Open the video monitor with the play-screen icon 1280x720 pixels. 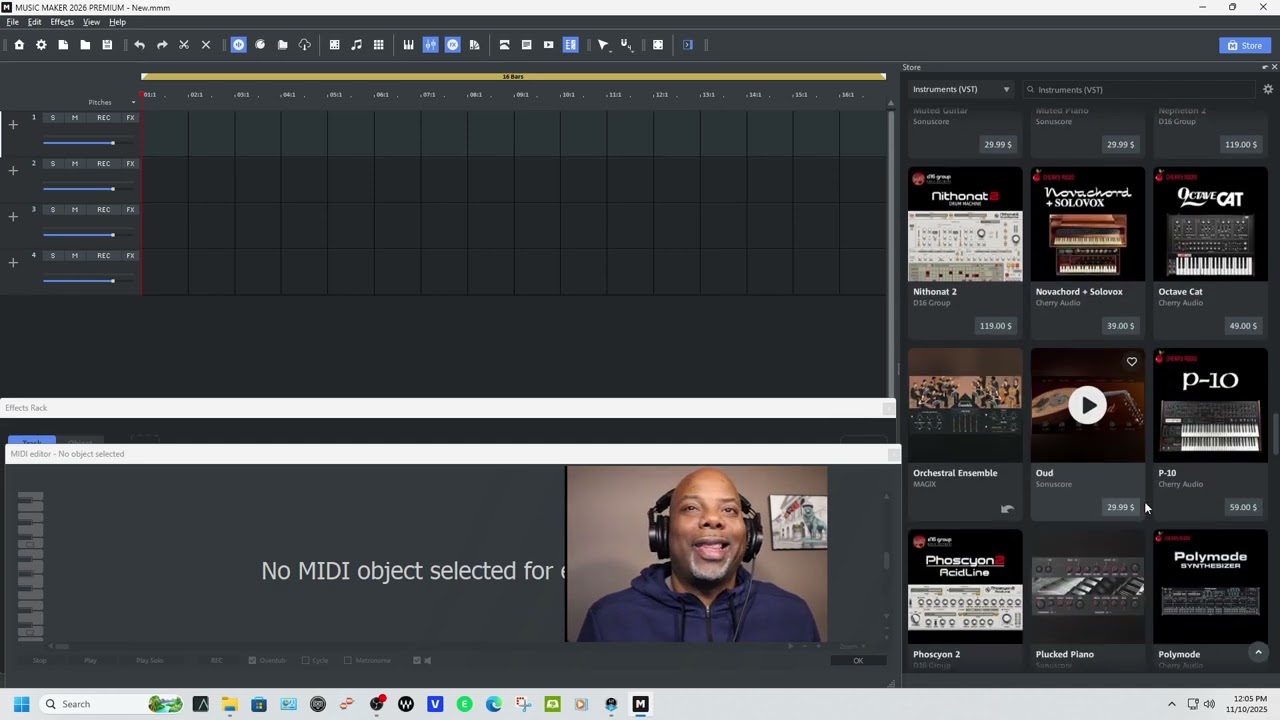548,45
